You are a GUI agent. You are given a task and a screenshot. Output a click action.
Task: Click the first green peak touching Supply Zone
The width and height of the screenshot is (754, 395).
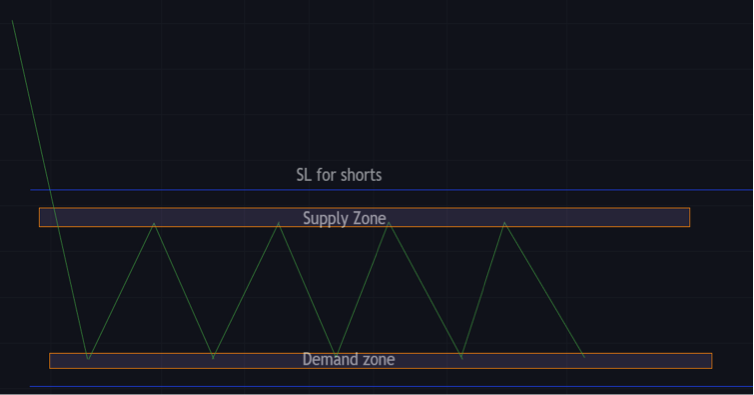154,224
